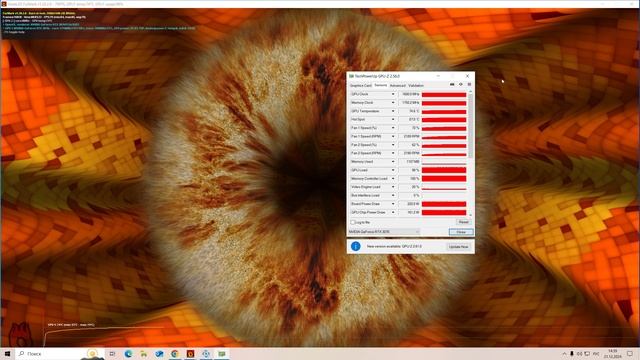Viewport: 640px width, 360px height.
Task: Click the Hot Spot value field
Action: [x=409, y=119]
